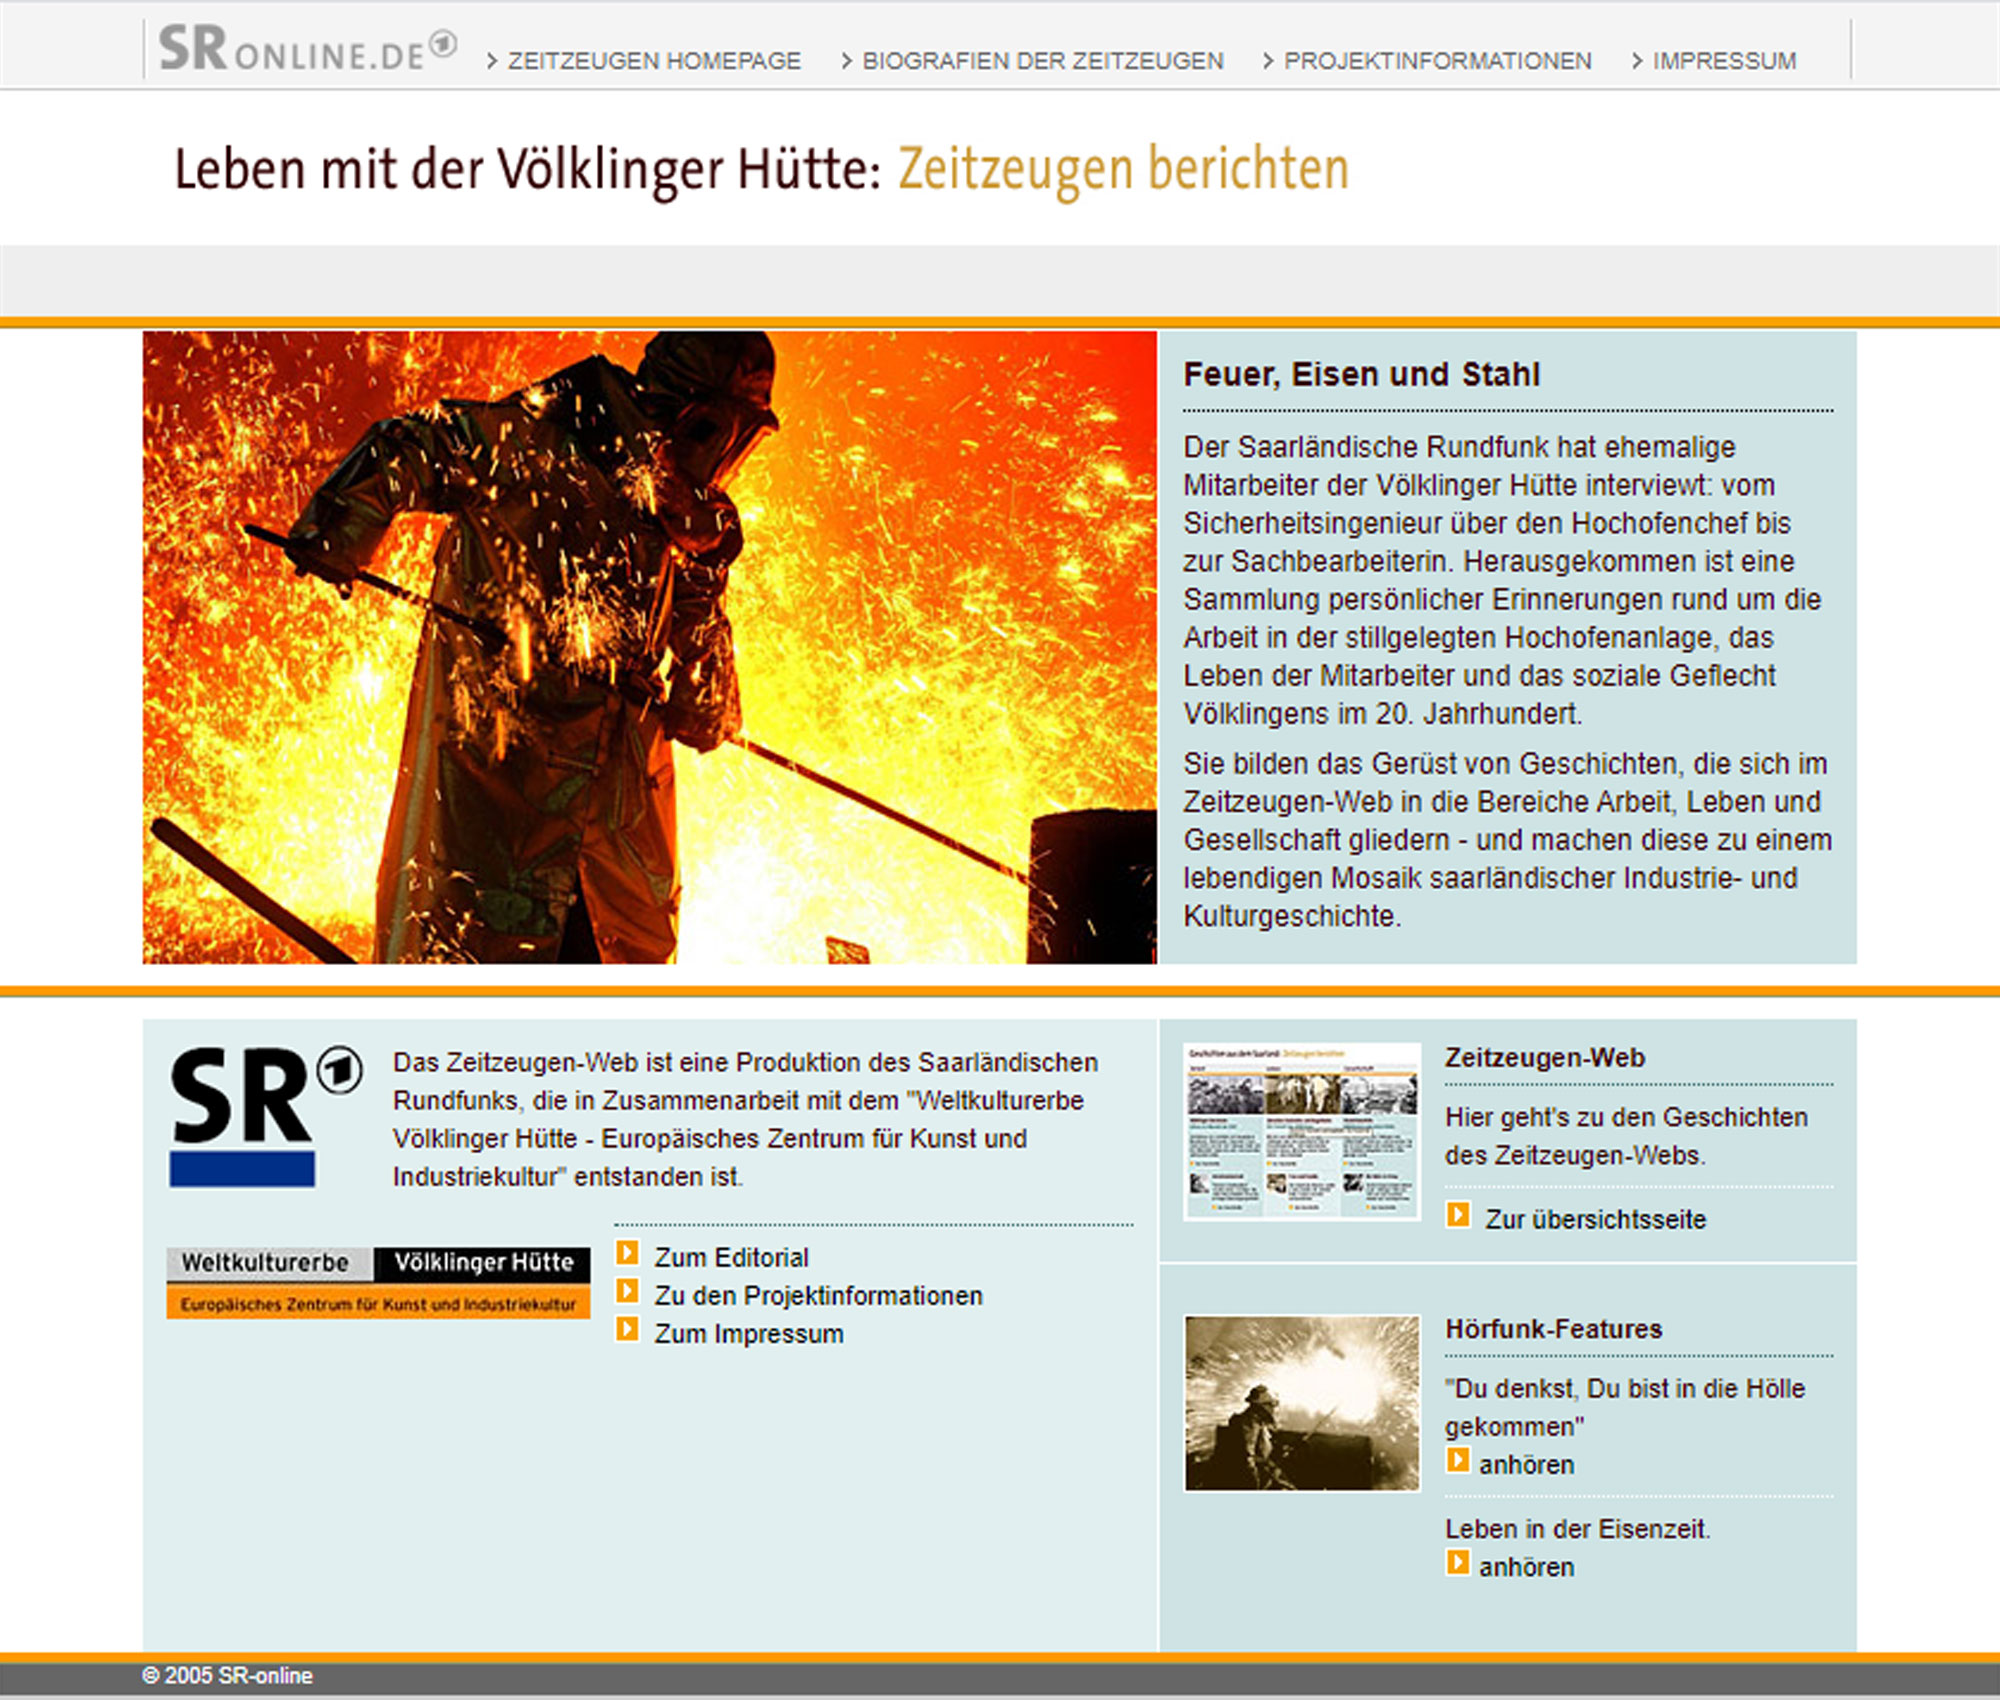Open the Zu den Projektinformationen text link
This screenshot has width=2000, height=1700.
818,1296
